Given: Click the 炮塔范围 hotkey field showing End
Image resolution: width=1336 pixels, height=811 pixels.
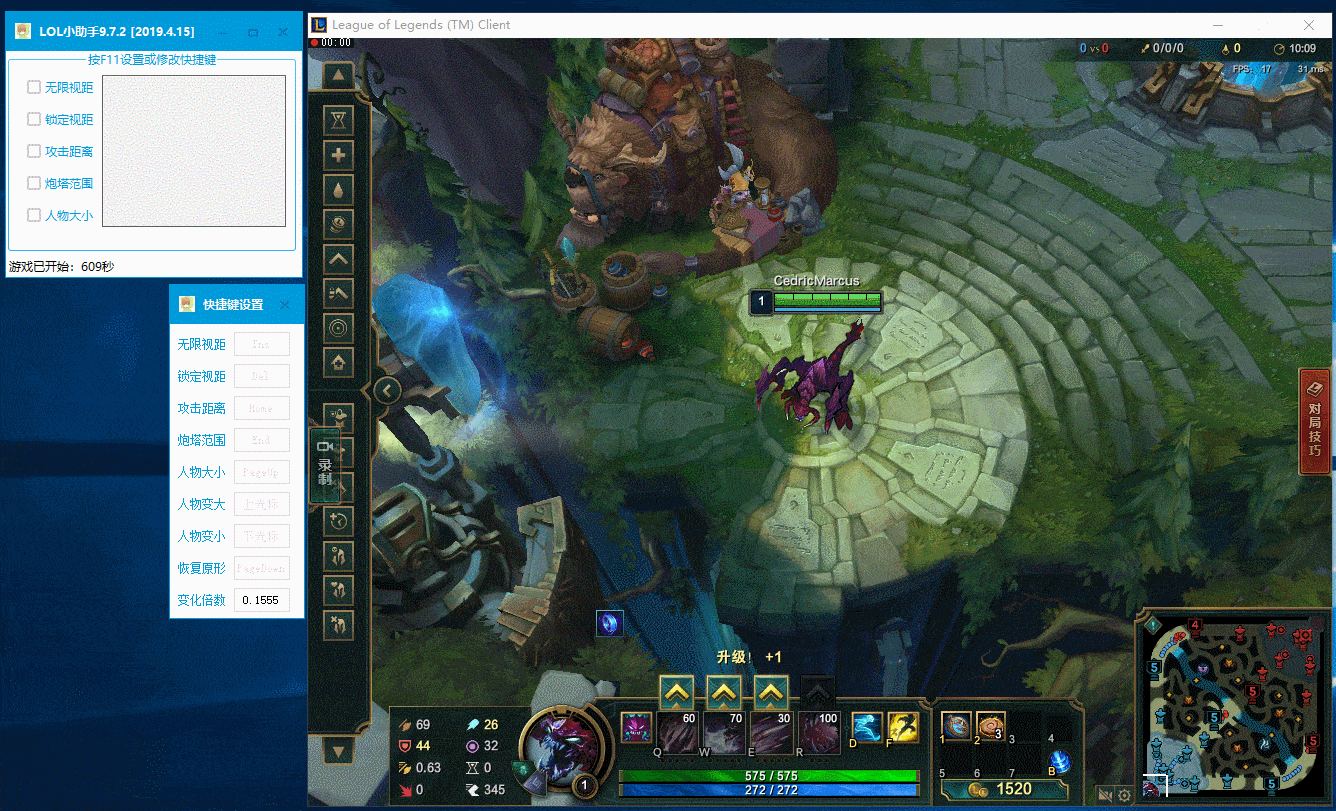Looking at the screenshot, I should point(262,440).
